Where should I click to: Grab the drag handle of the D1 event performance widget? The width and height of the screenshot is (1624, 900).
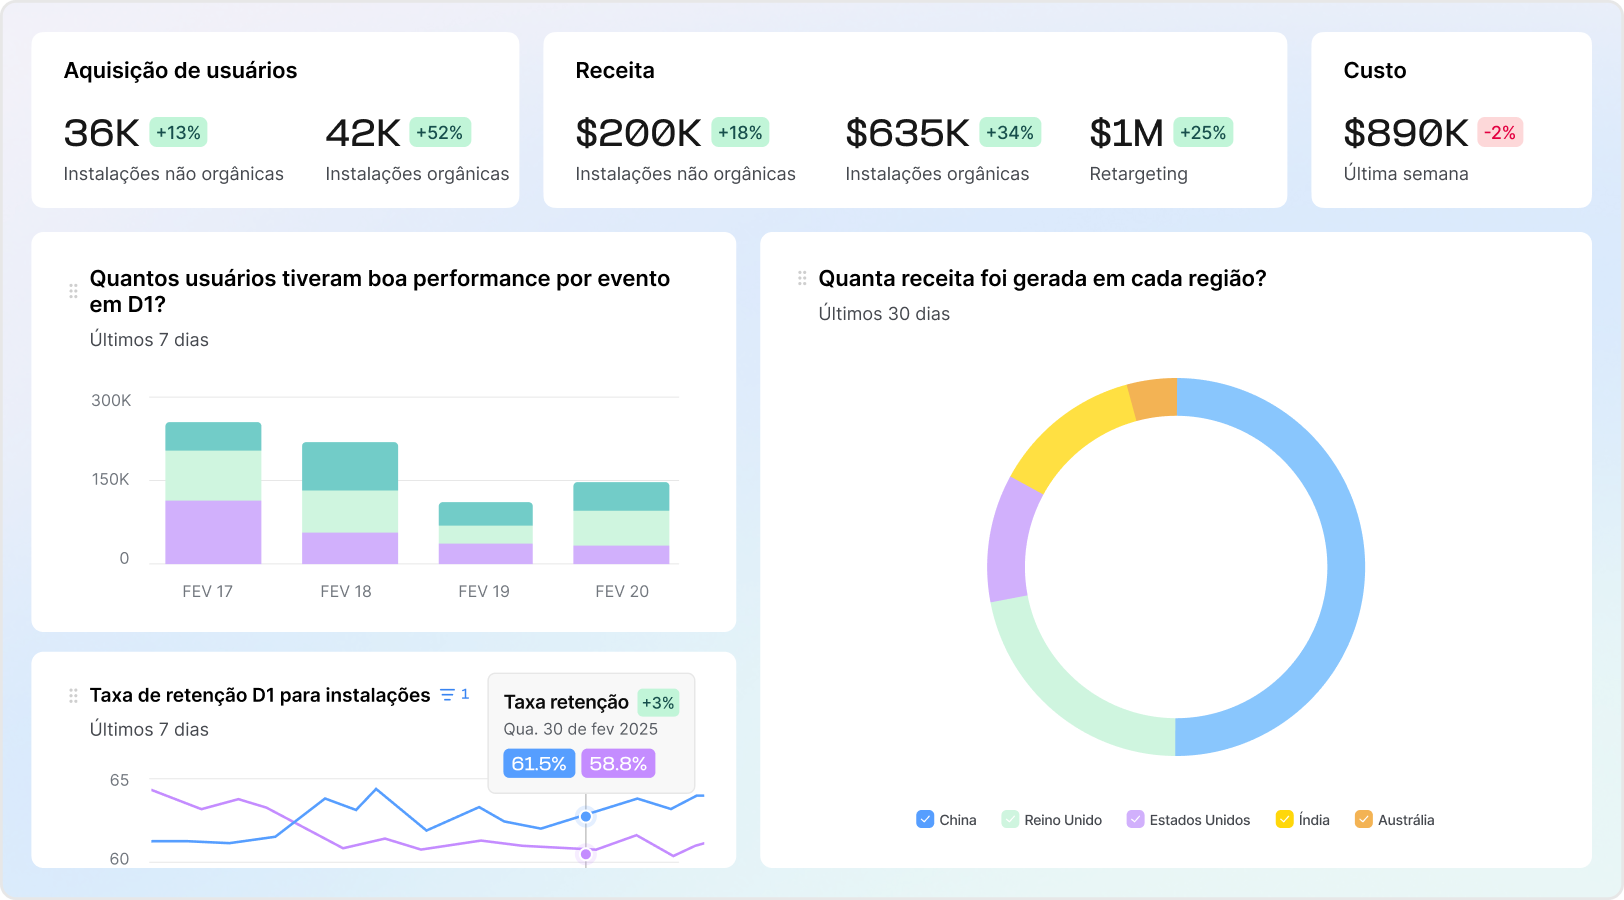73,291
